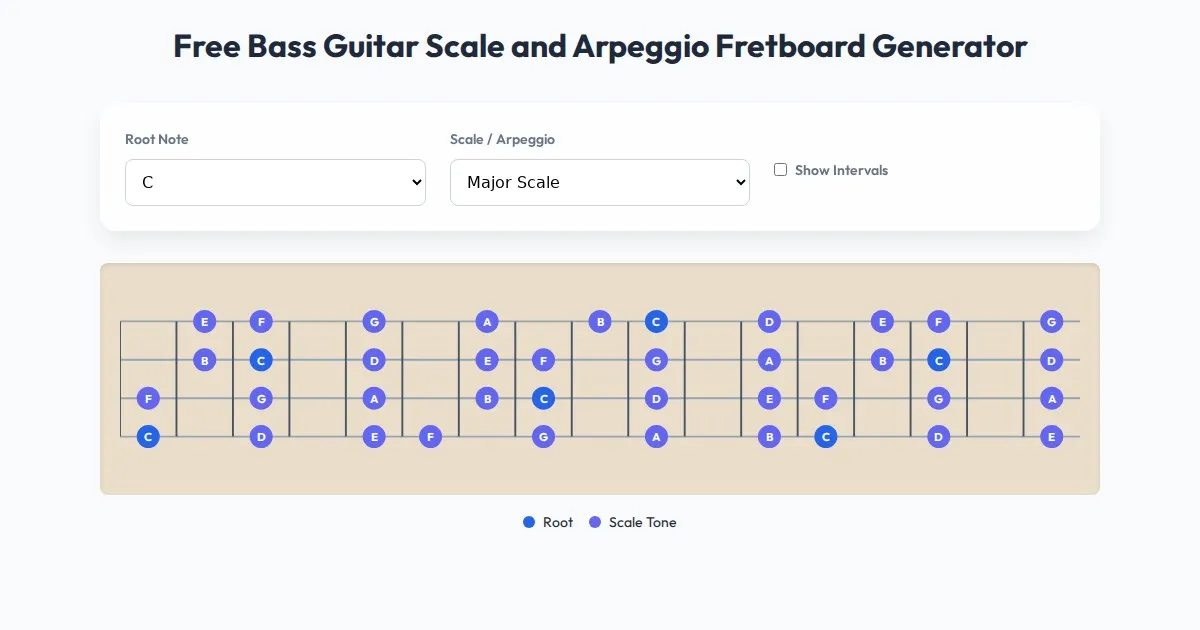Viewport: 1200px width, 630px height.
Task: Click the leftmost F marker on the fretboard
Action: tap(148, 398)
